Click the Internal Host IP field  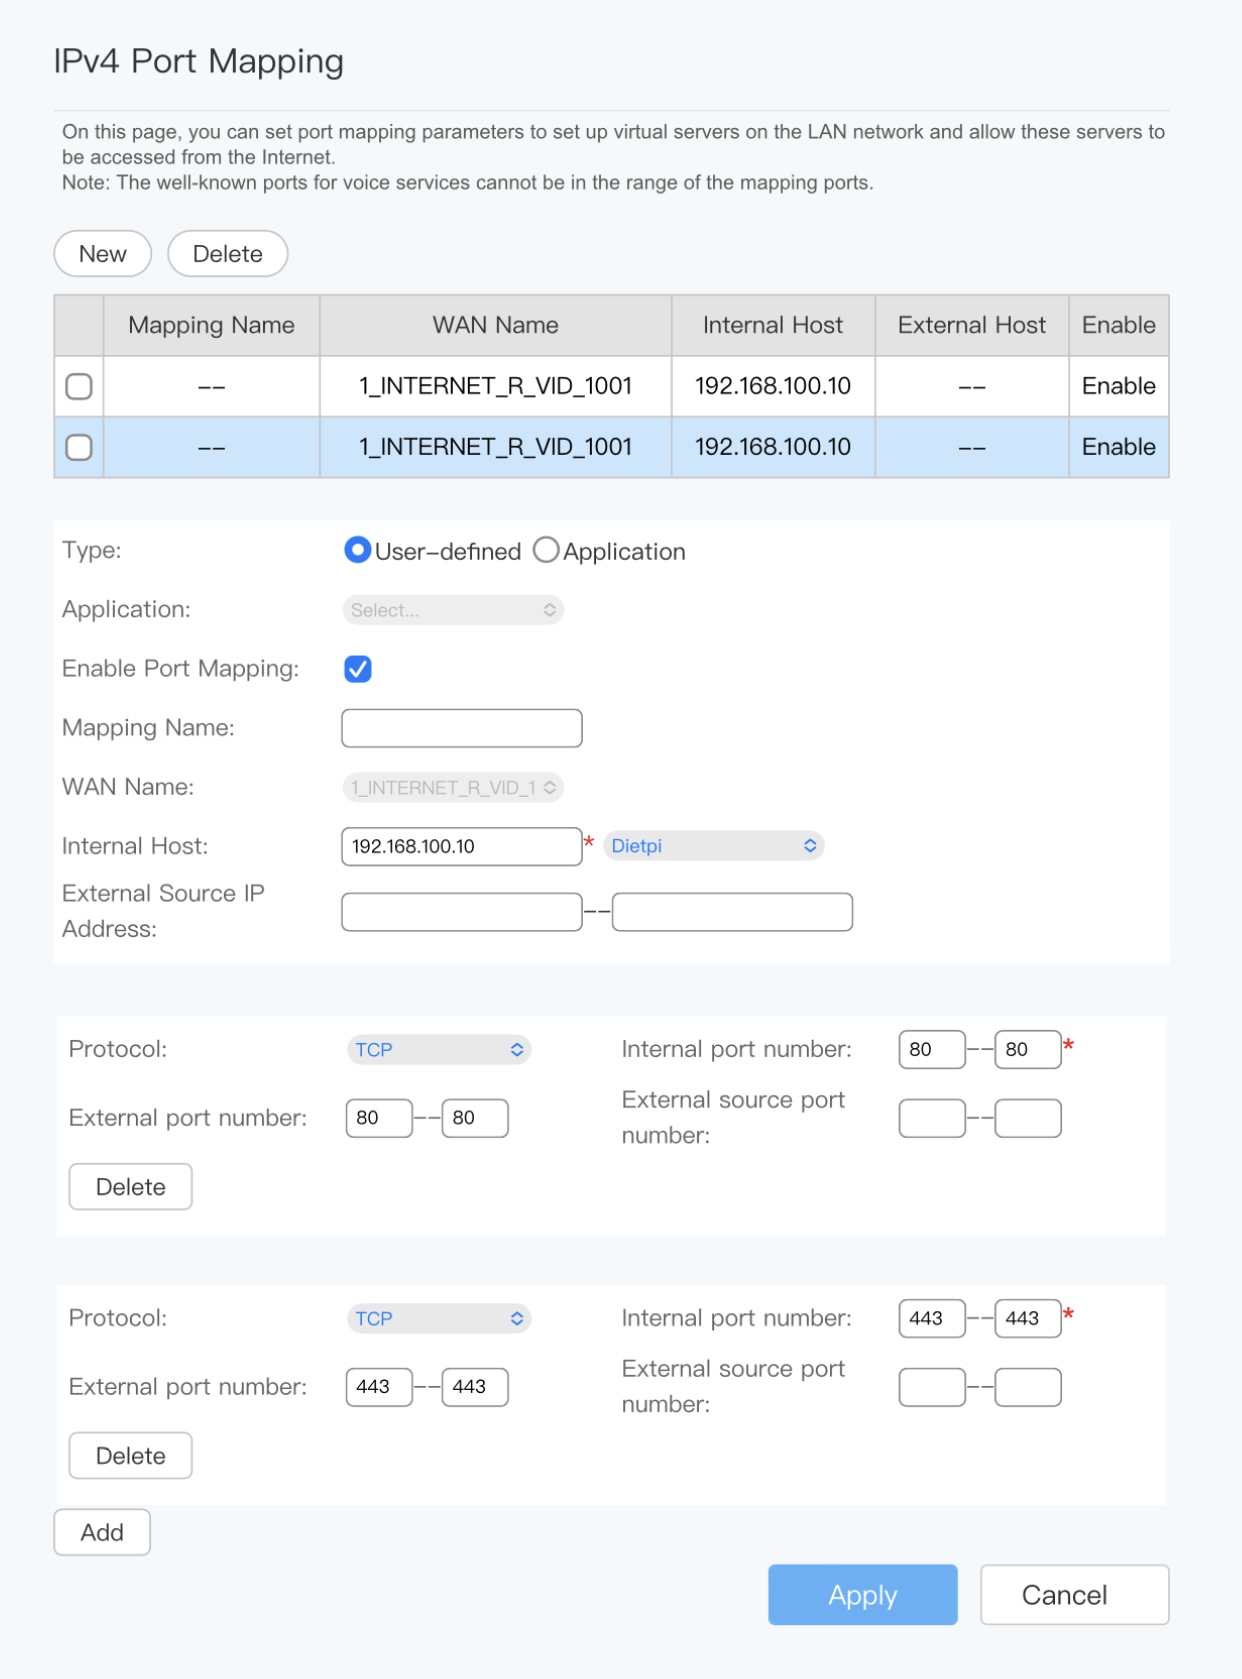[x=461, y=846]
